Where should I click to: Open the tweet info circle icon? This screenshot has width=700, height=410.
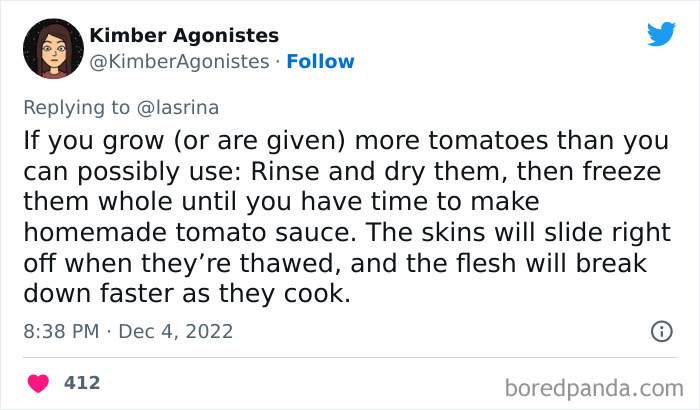coord(660,330)
